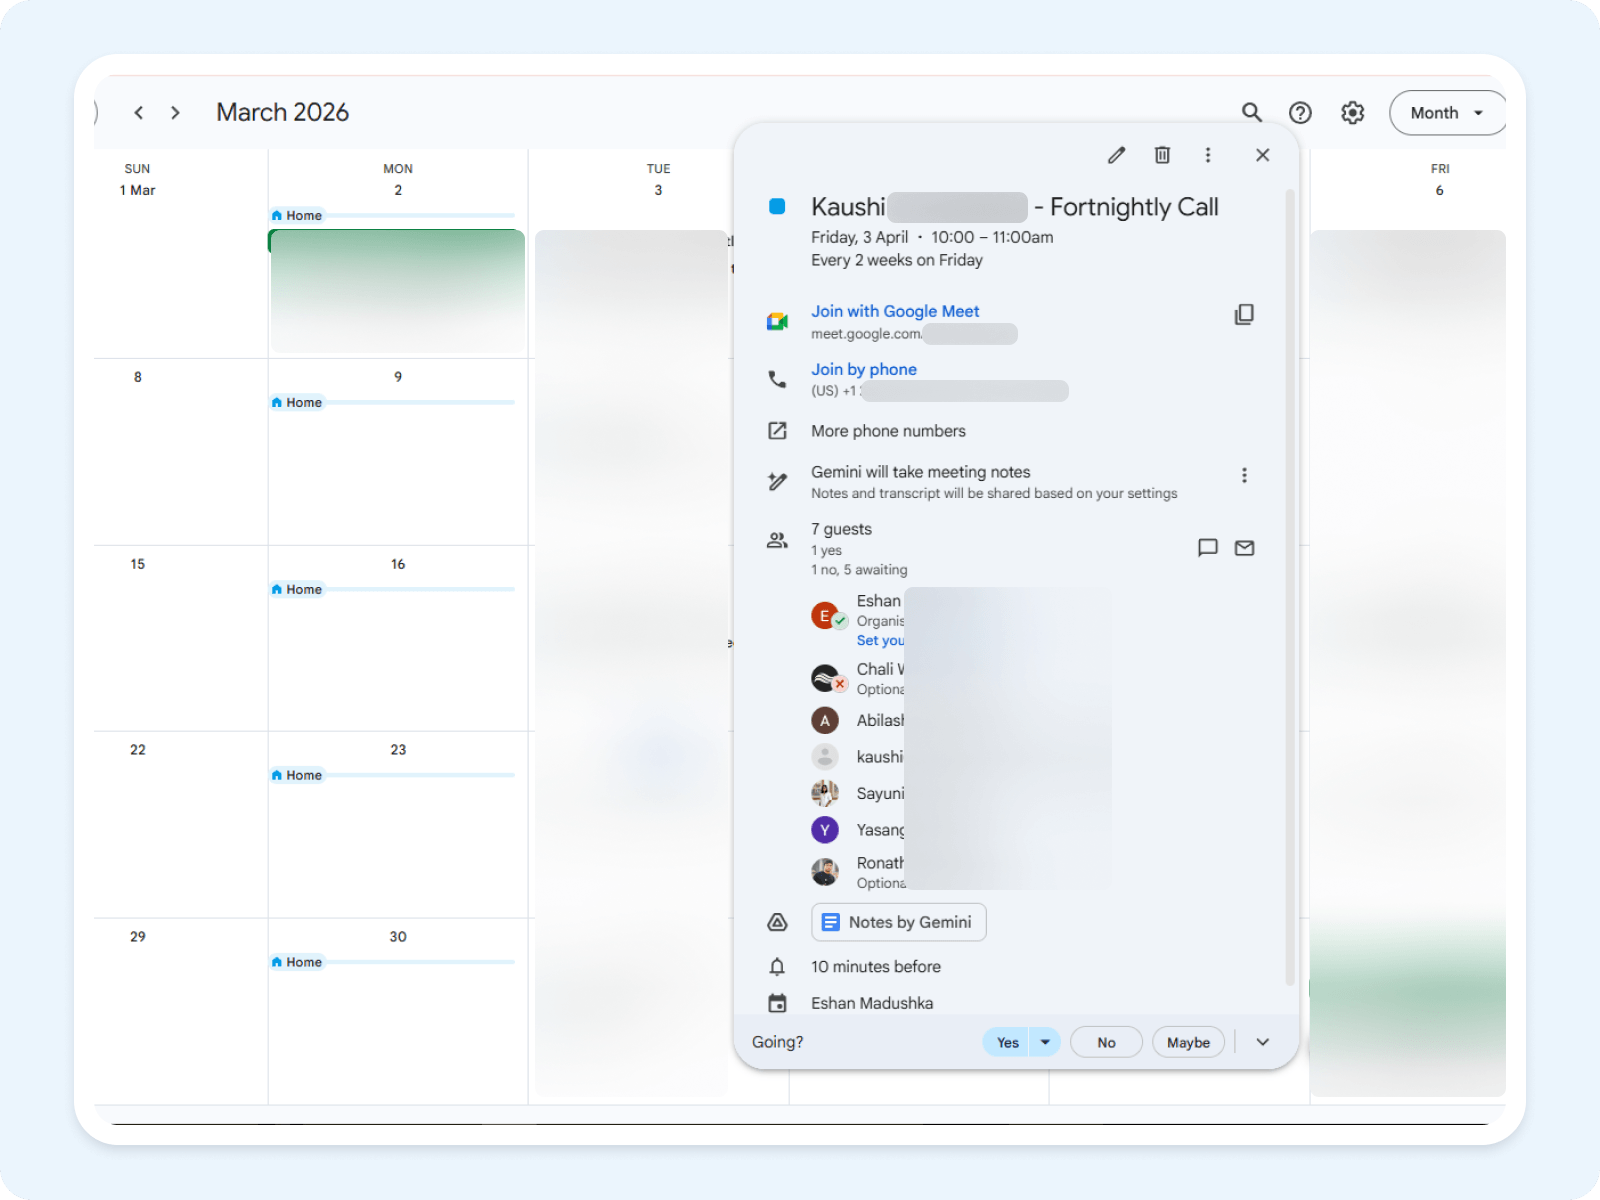Open the RSVP options arrow next to Yes
Screen dimensions: 1600x1200
1045,1041
